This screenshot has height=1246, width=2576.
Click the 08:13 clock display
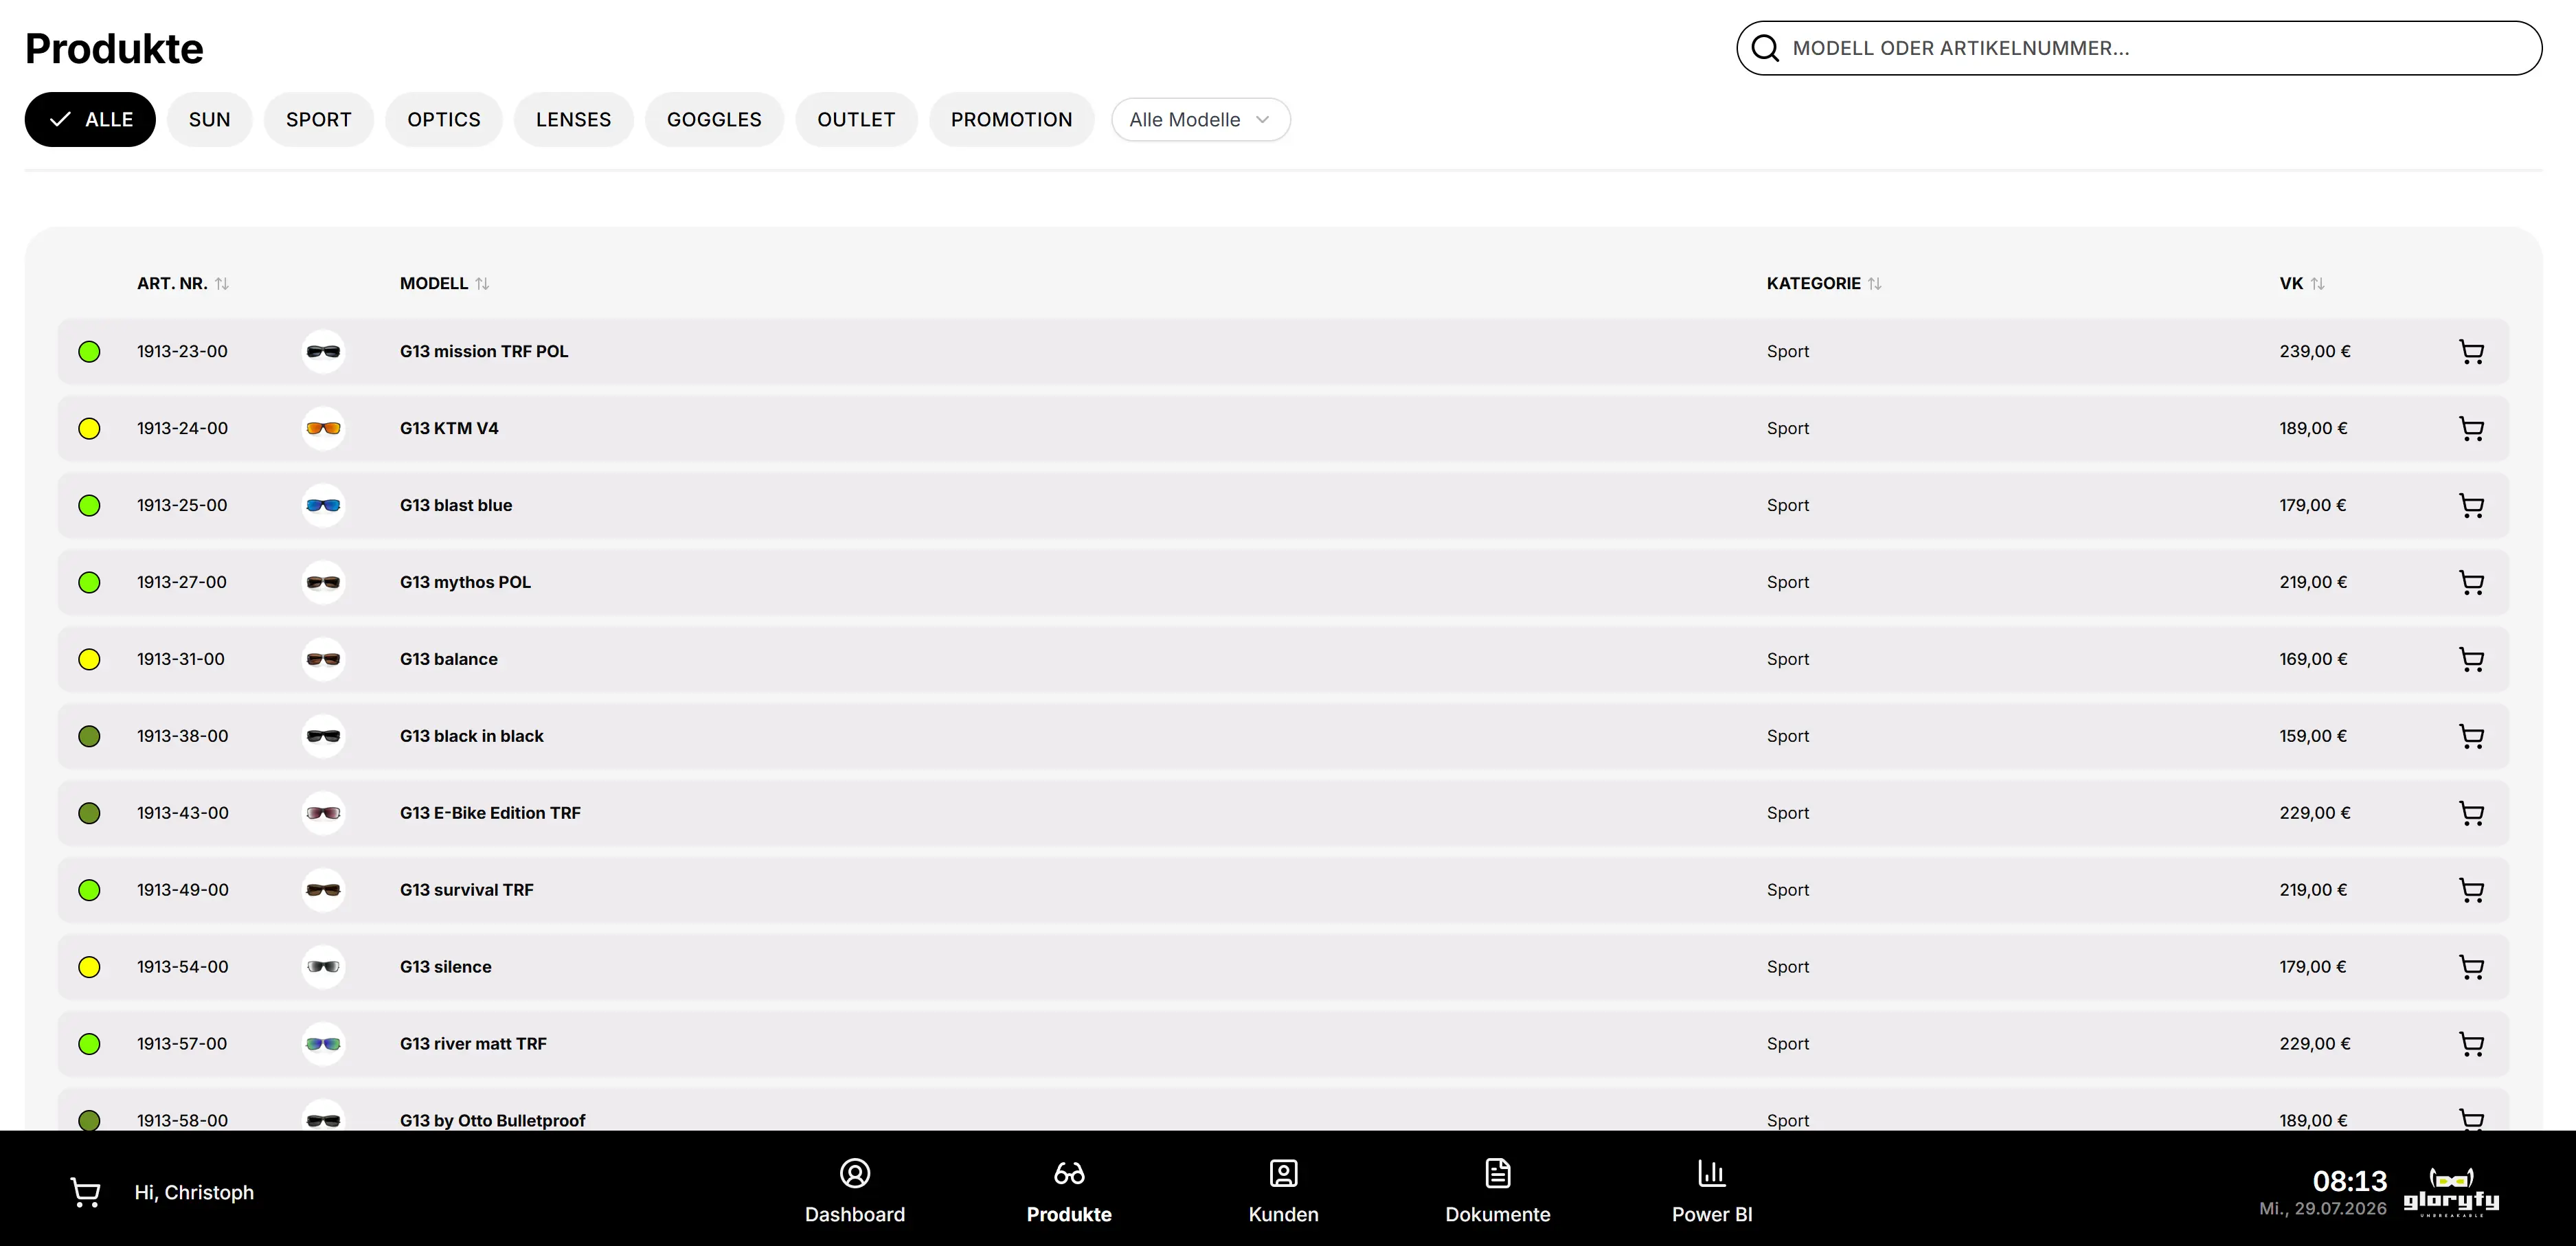(x=2350, y=1181)
